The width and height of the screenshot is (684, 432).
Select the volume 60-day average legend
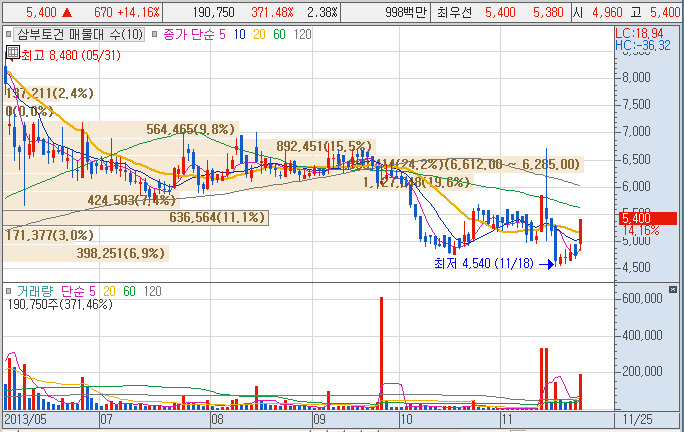(129, 291)
